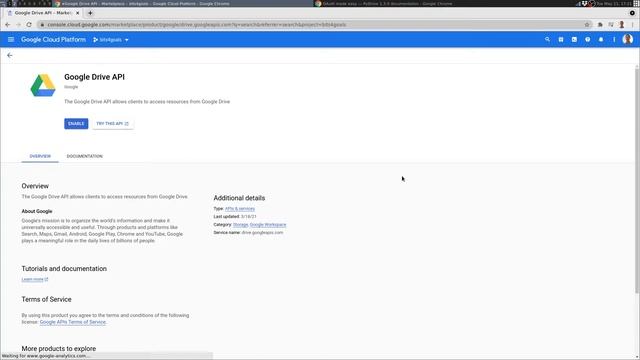Image resolution: width=640 pixels, height=360 pixels.
Task: Click the account avatar in the blue header
Action: point(628,39)
